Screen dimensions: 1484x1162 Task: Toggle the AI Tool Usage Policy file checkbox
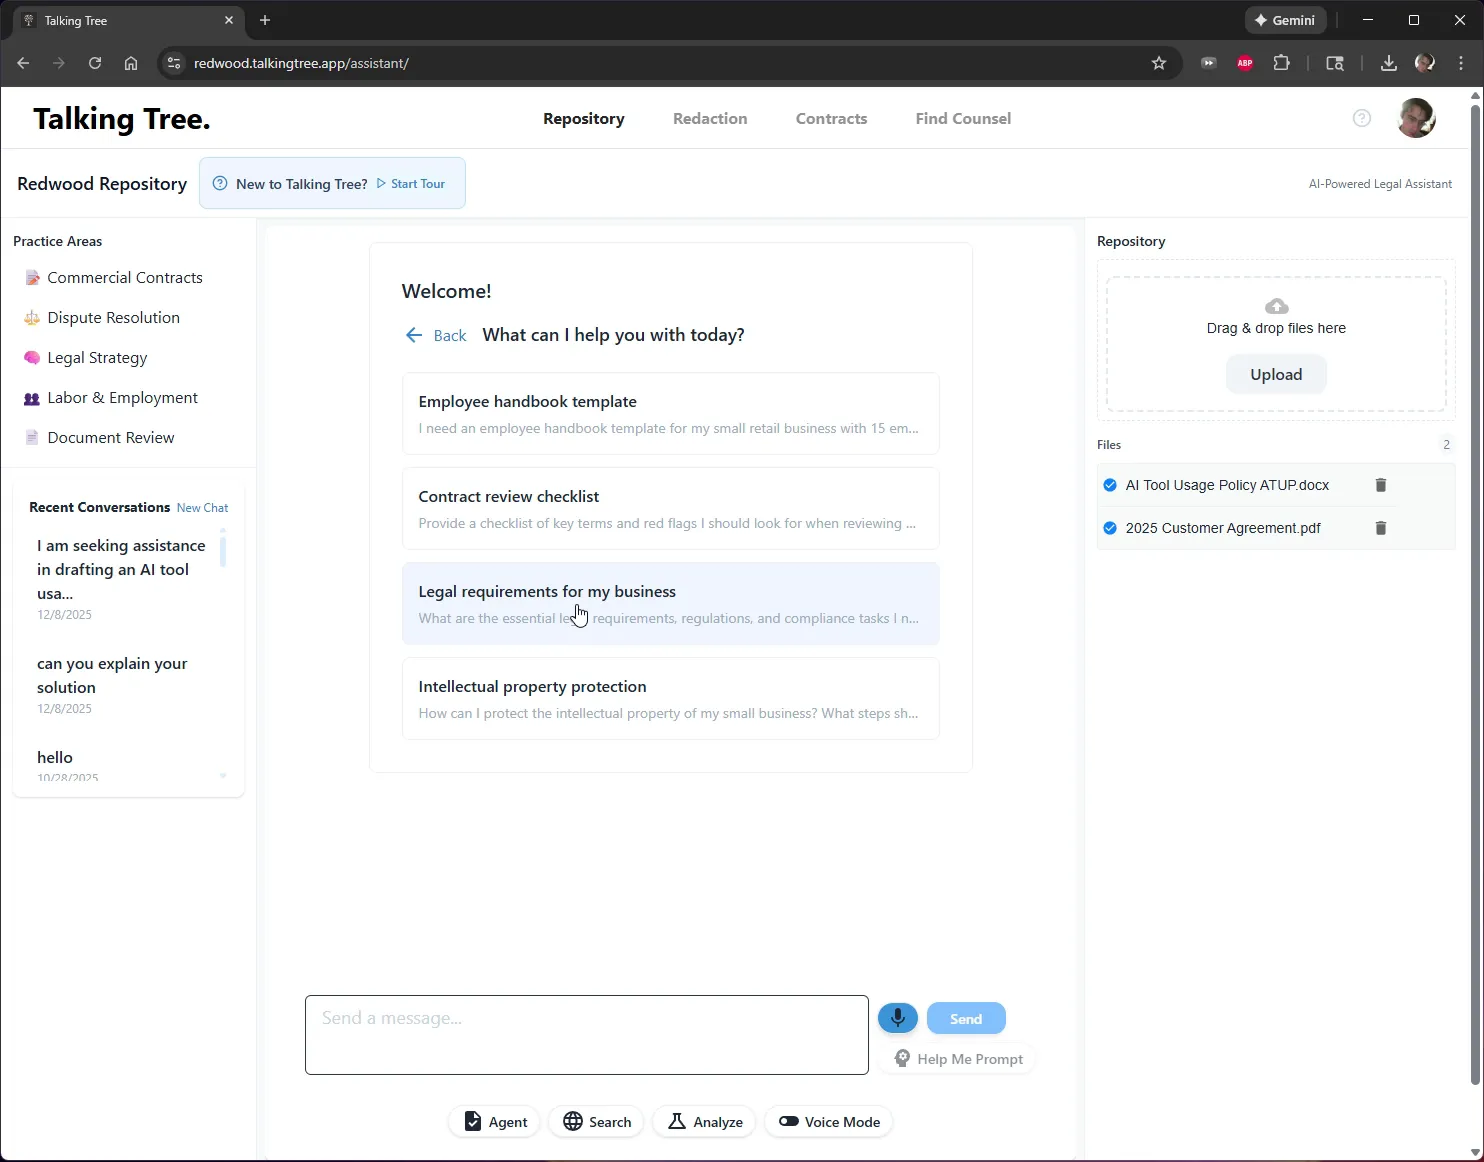pos(1110,485)
